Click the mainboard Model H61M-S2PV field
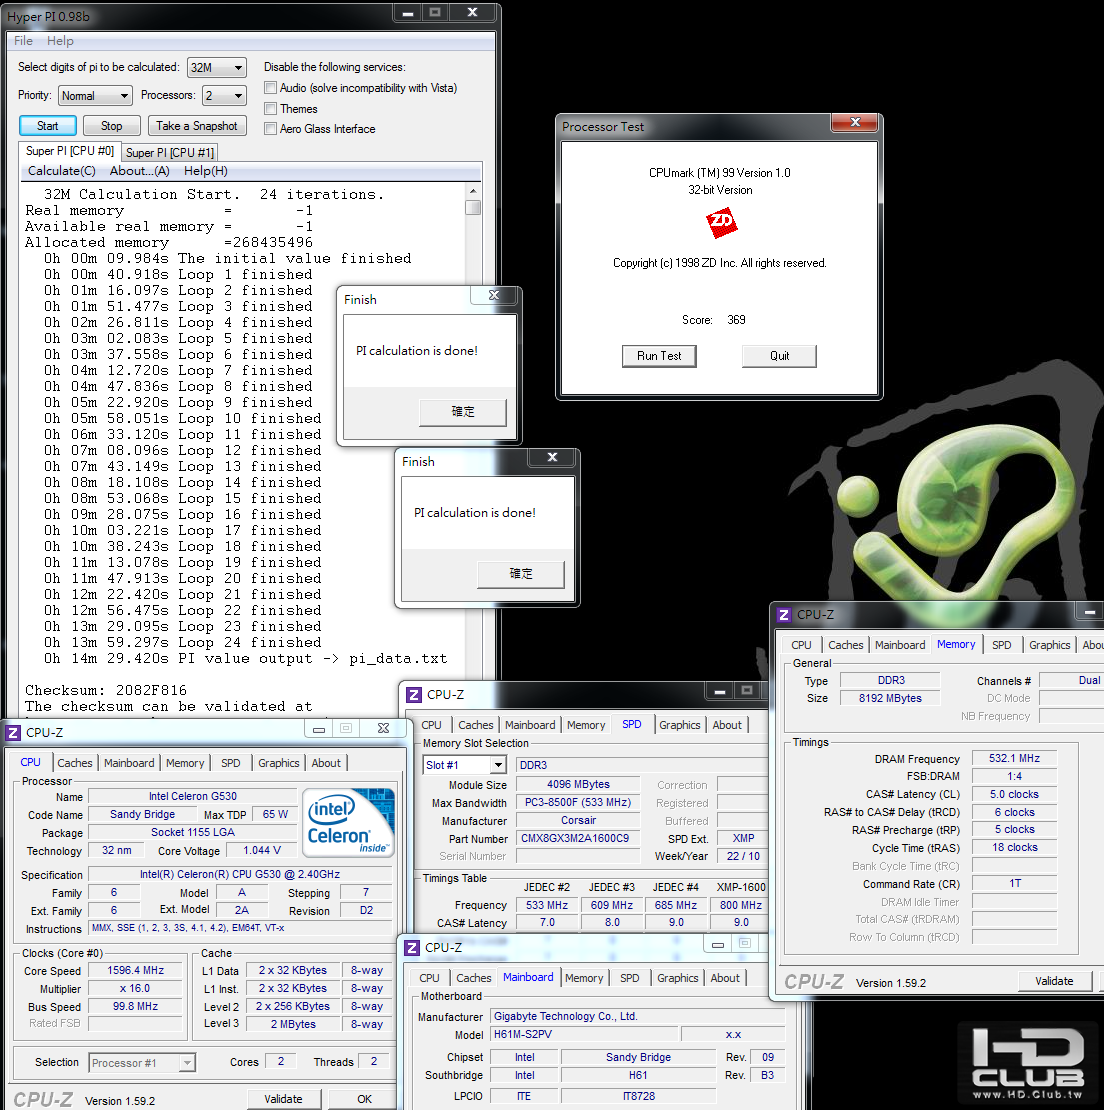Image resolution: width=1104 pixels, height=1110 pixels. tap(584, 1034)
